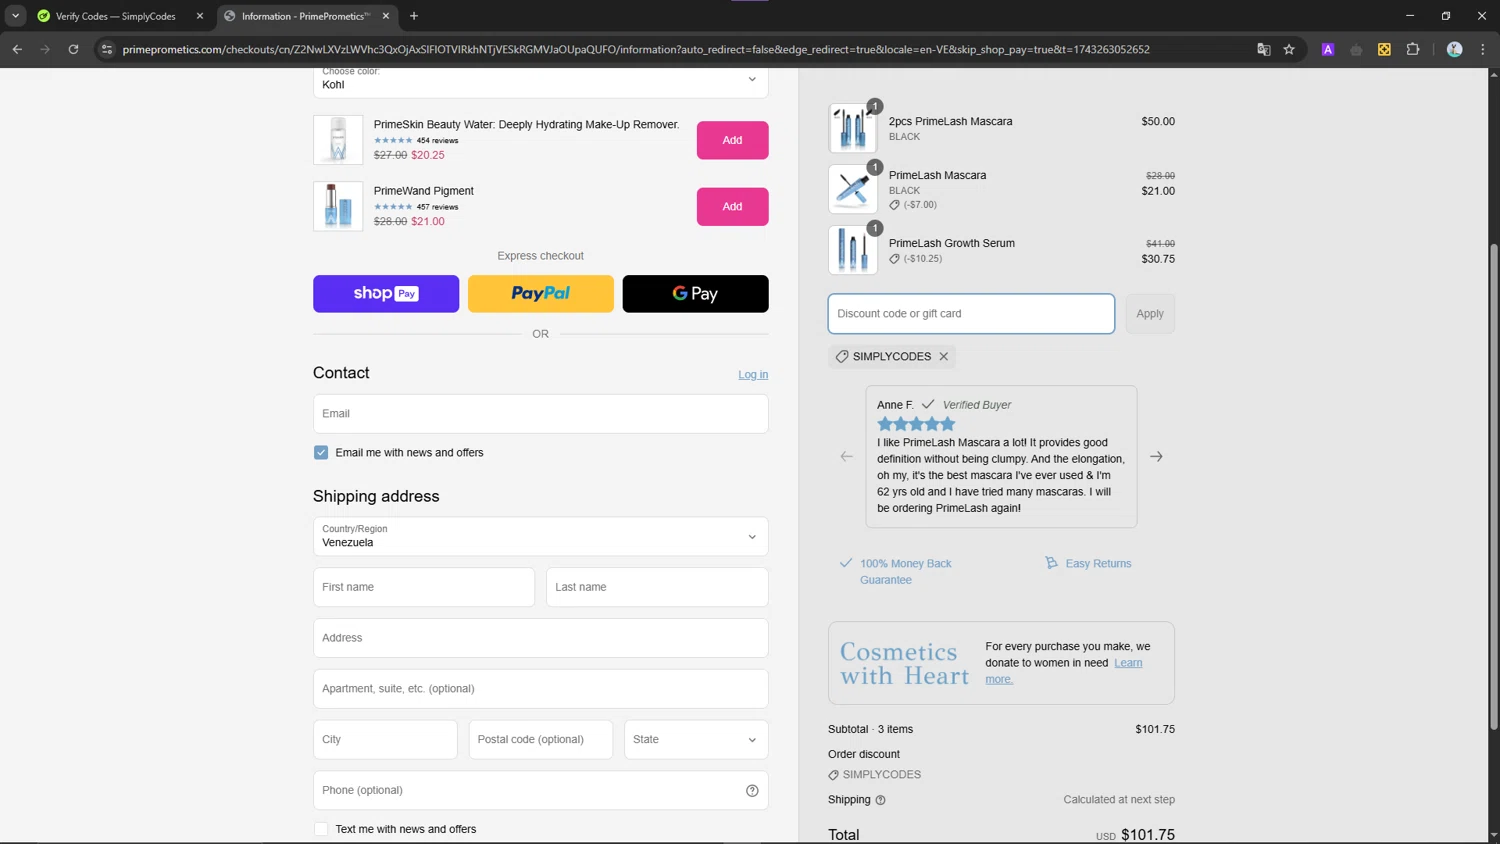Click the PrimeWand Pigment thumbnail
Viewport: 1500px width, 844px height.
(x=338, y=206)
